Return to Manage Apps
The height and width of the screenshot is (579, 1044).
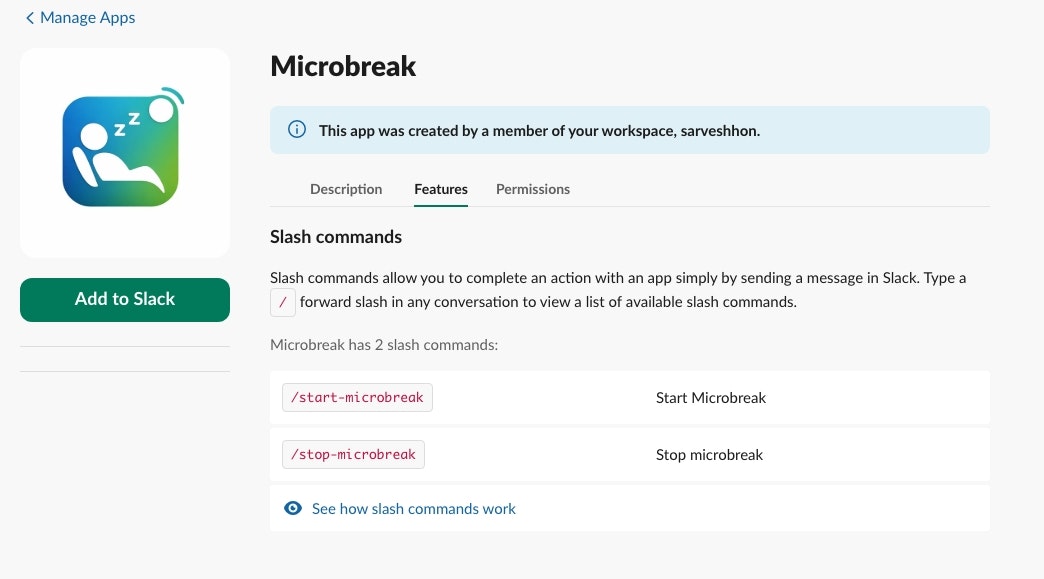coord(87,17)
